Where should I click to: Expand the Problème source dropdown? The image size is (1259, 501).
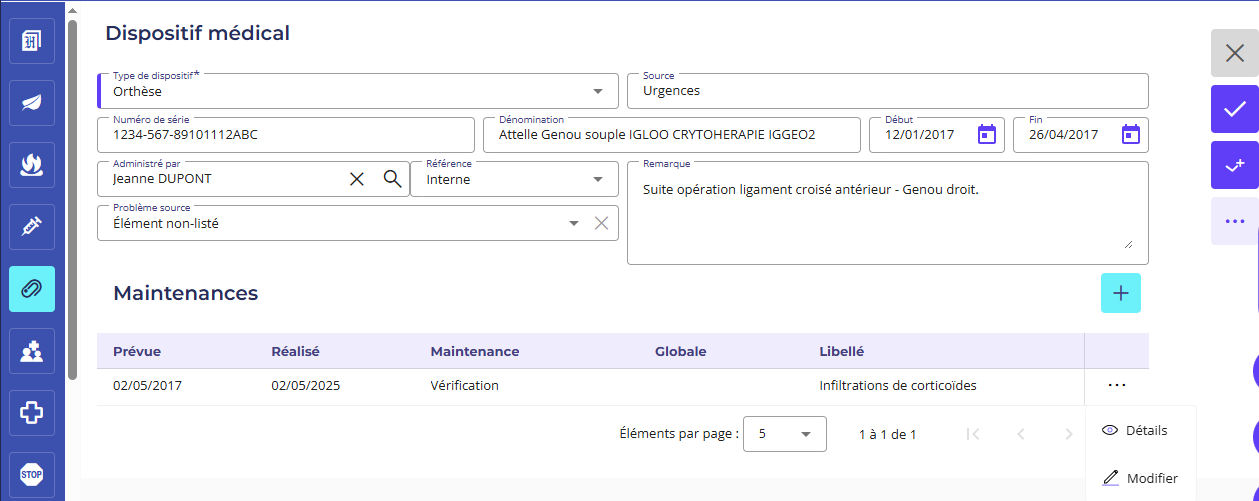click(574, 224)
